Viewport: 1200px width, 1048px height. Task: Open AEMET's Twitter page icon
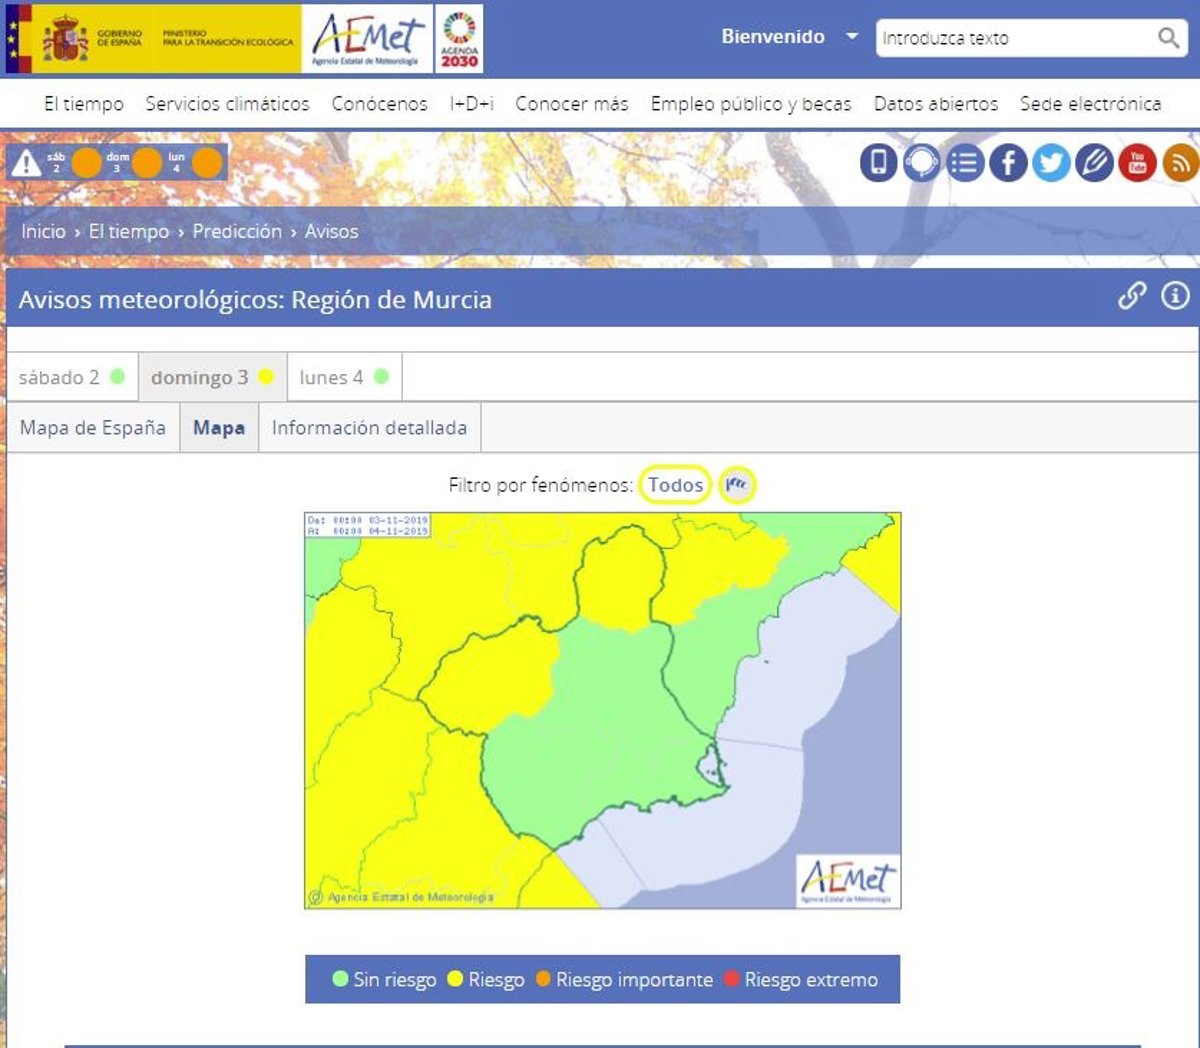coord(1051,163)
